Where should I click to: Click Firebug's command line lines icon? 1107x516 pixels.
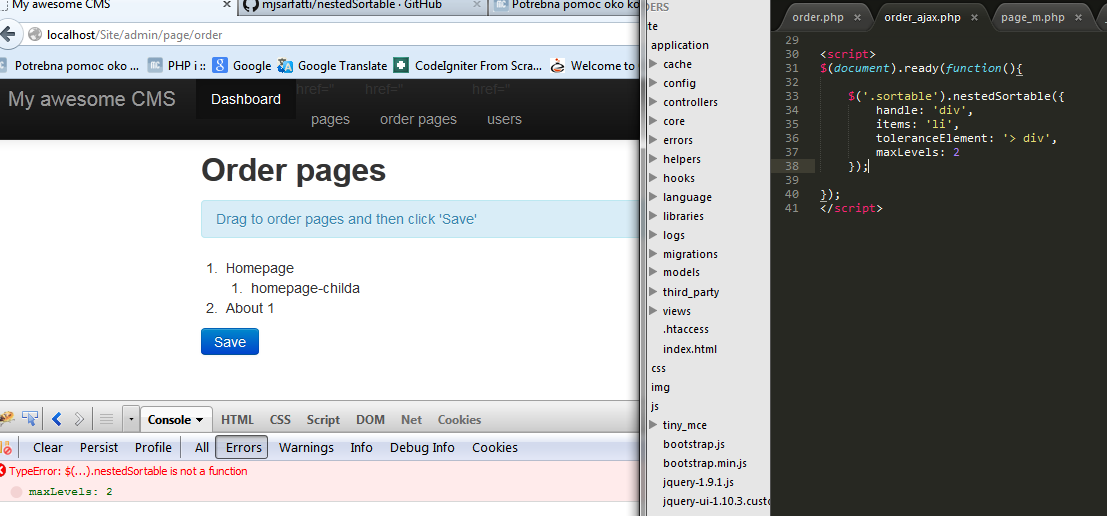pos(106,419)
